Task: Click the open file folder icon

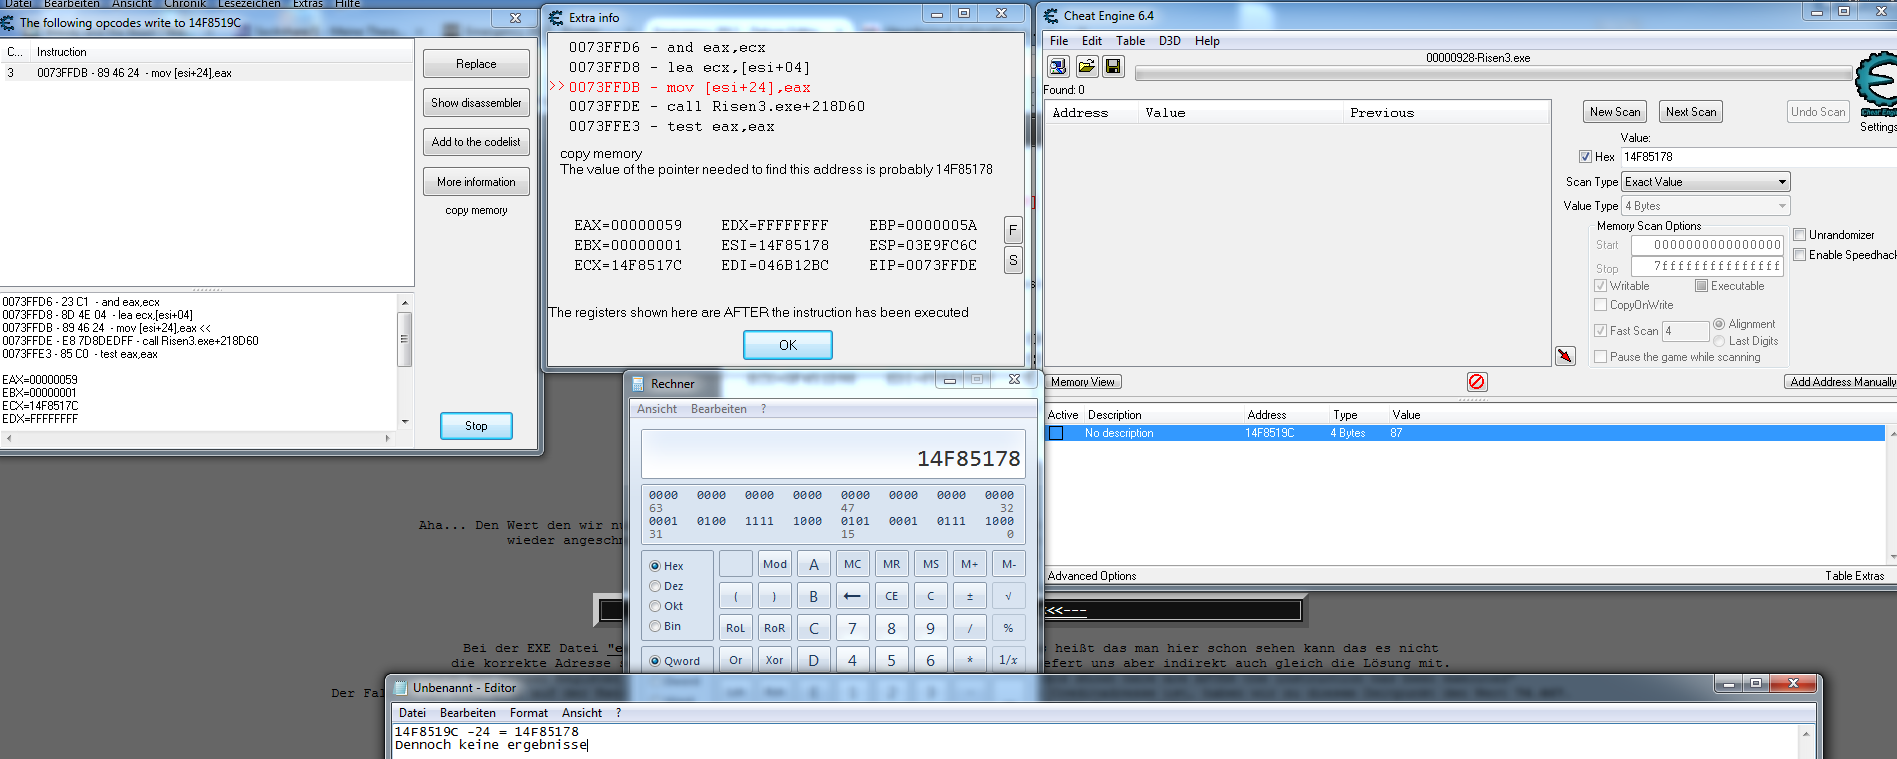Action: [x=1086, y=66]
